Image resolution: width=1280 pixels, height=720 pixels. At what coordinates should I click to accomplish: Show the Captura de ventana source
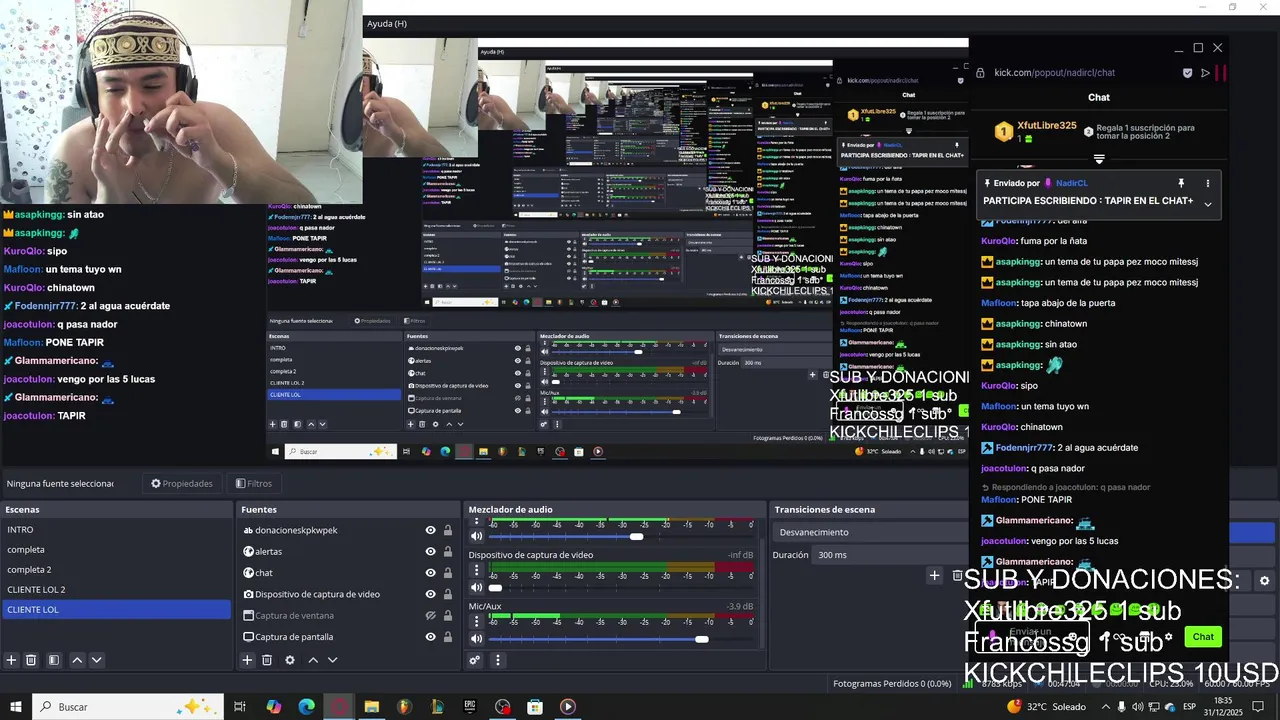430,615
